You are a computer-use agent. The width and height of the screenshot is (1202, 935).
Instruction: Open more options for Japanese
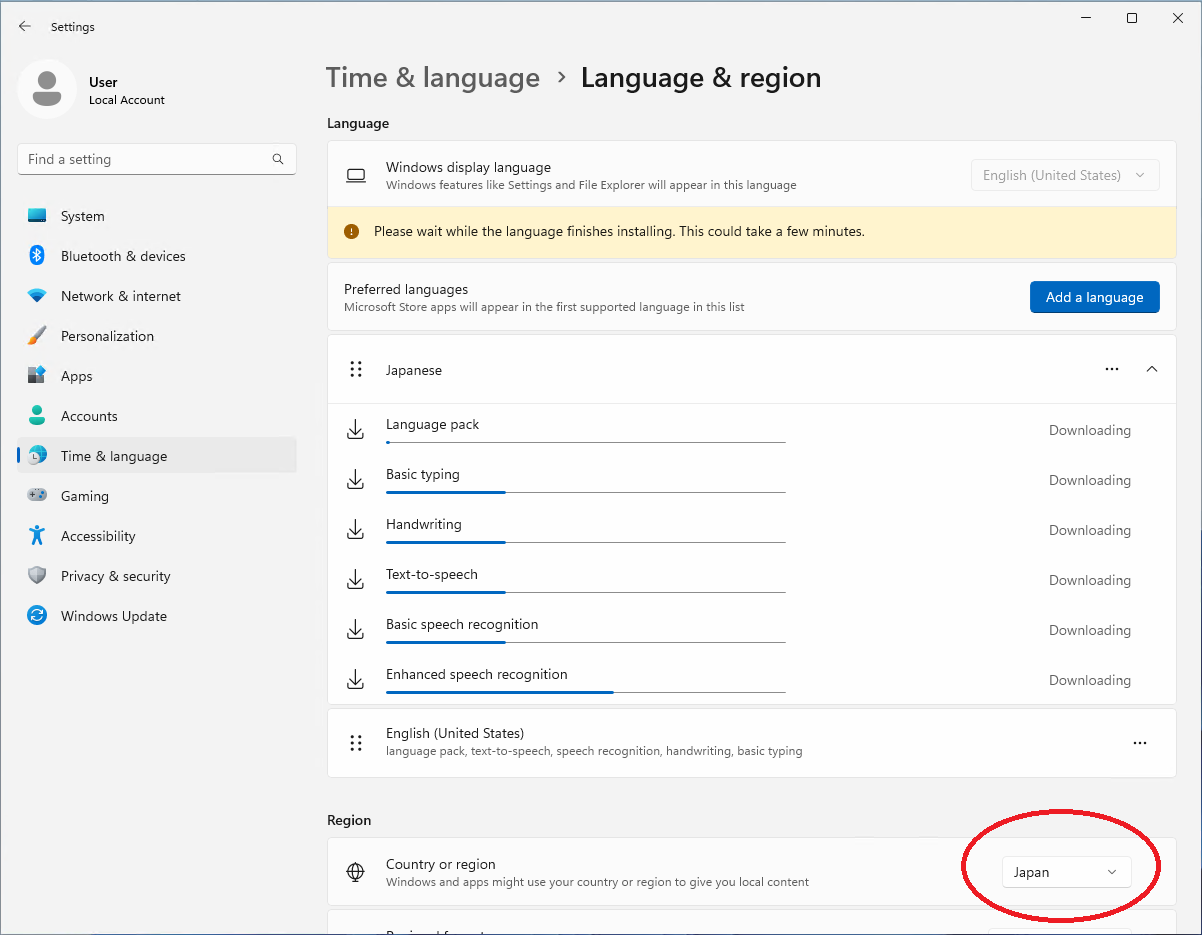click(x=1112, y=369)
